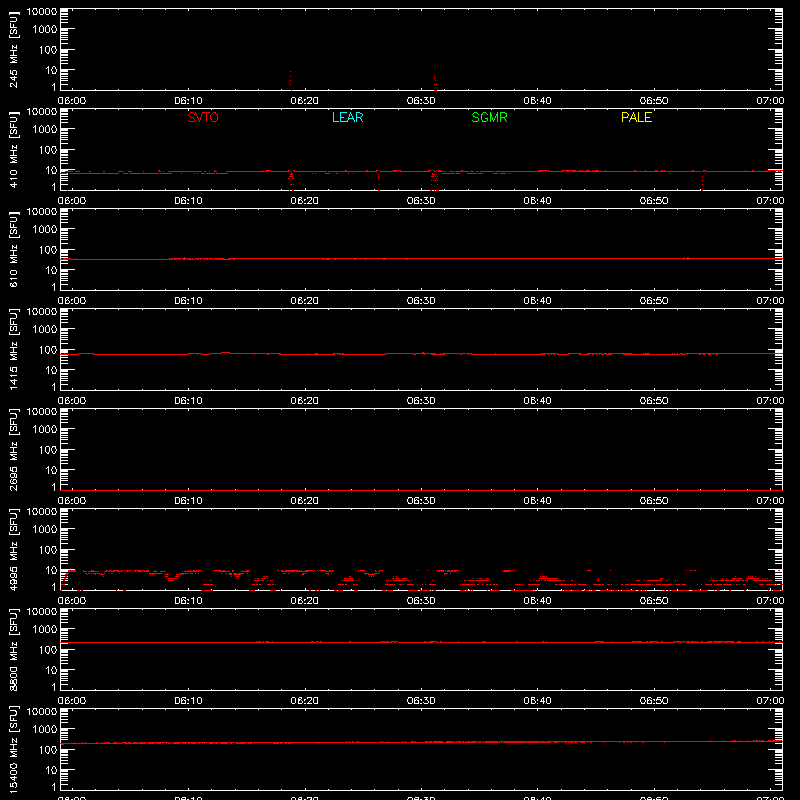
Task: Click the 100 tick label on 4995 MHz axis
Action: pyautogui.click(x=47, y=550)
